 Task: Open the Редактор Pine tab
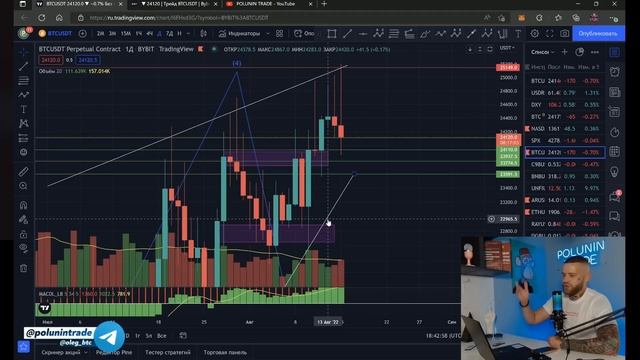tap(114, 352)
